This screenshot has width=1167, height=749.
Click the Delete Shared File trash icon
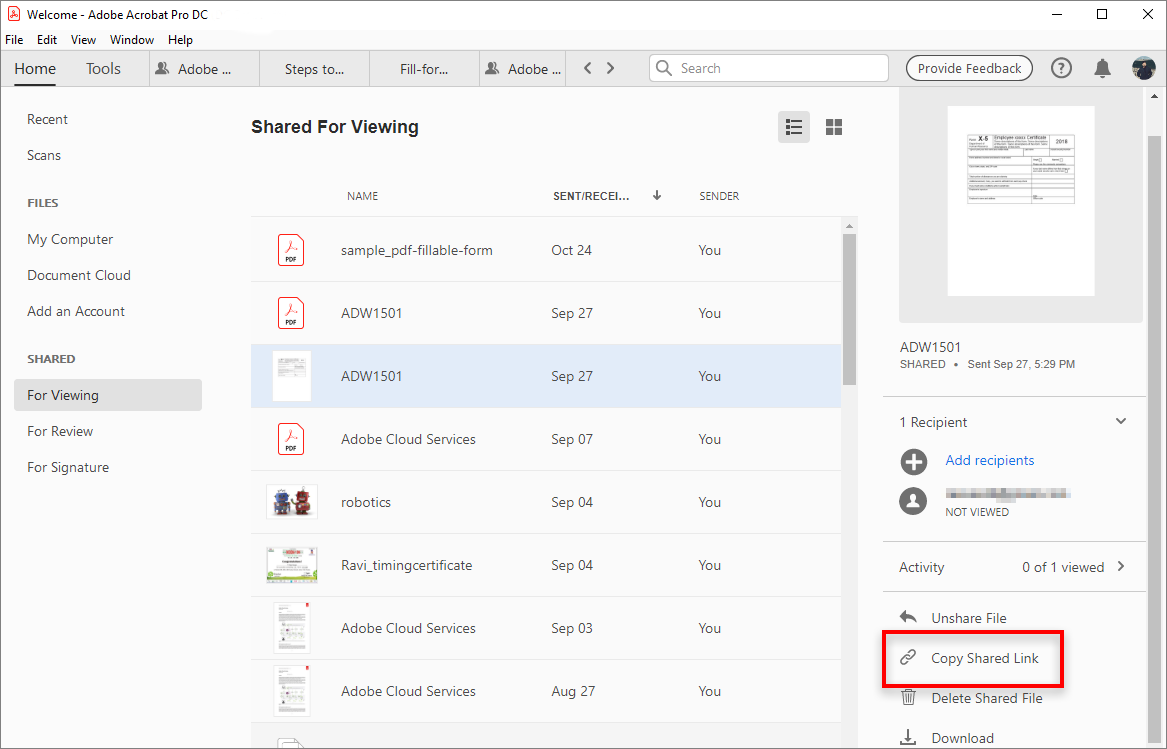908,698
